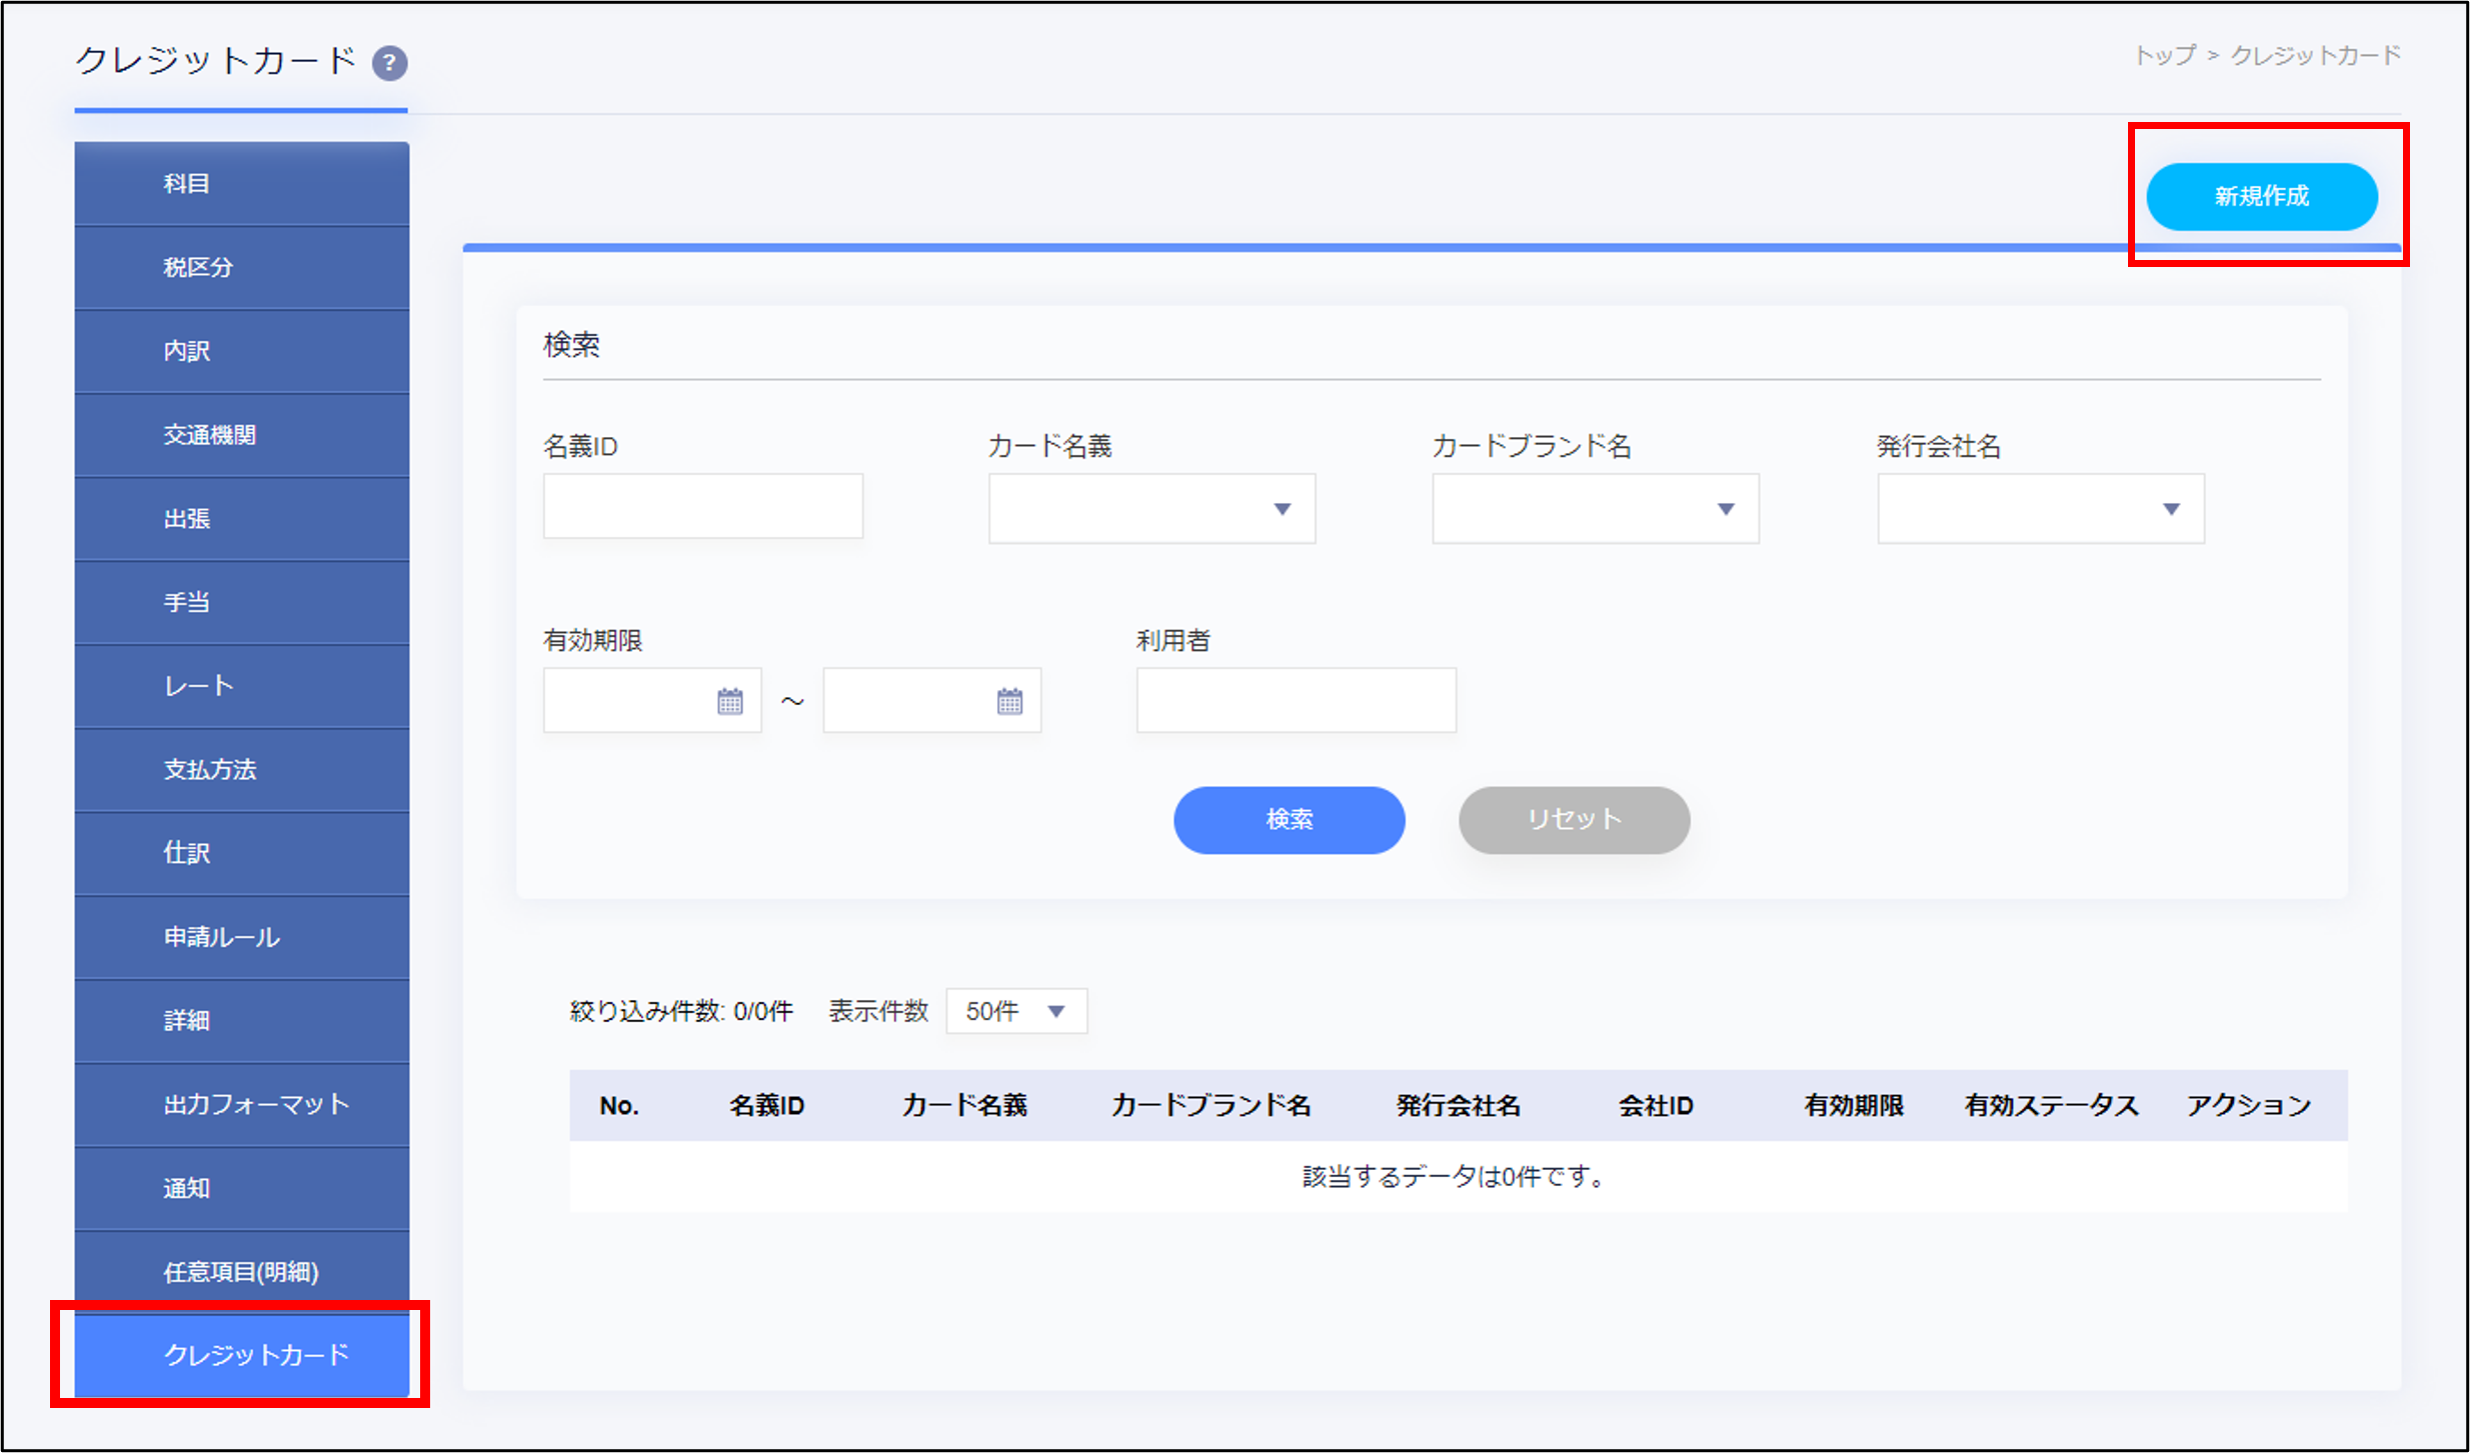Open the calendar picker for 有効期限 end date
Image resolution: width=2470 pixels, height=1453 pixels.
[x=1009, y=700]
